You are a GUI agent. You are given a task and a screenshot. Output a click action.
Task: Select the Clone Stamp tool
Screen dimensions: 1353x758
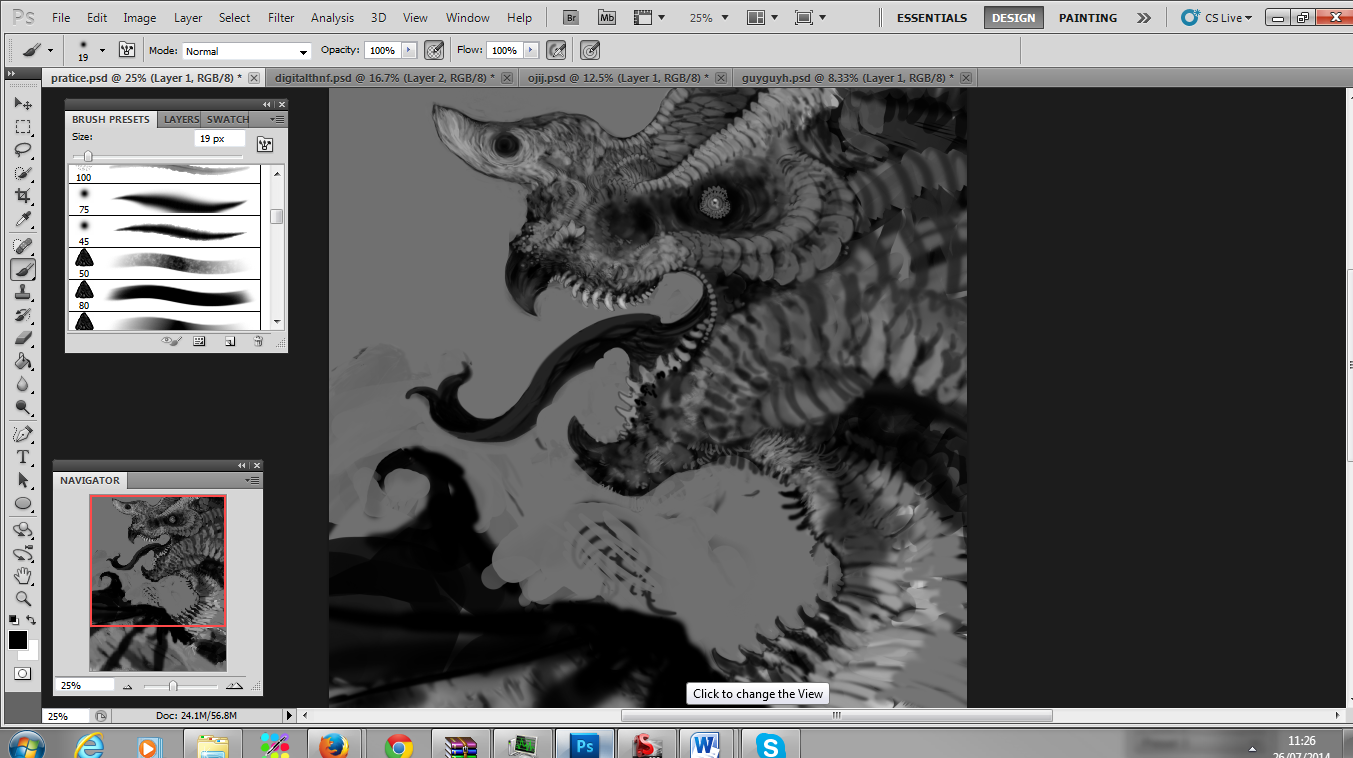23,292
